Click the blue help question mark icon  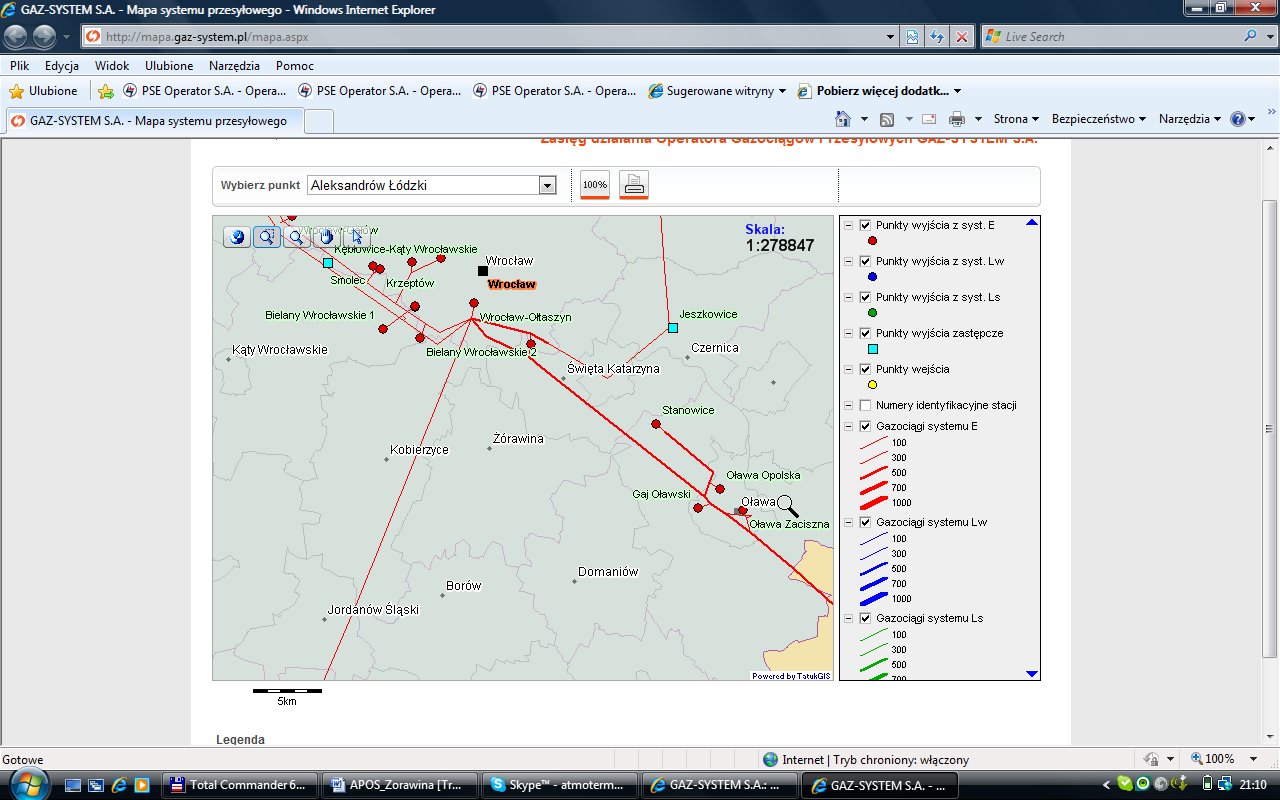click(1238, 119)
